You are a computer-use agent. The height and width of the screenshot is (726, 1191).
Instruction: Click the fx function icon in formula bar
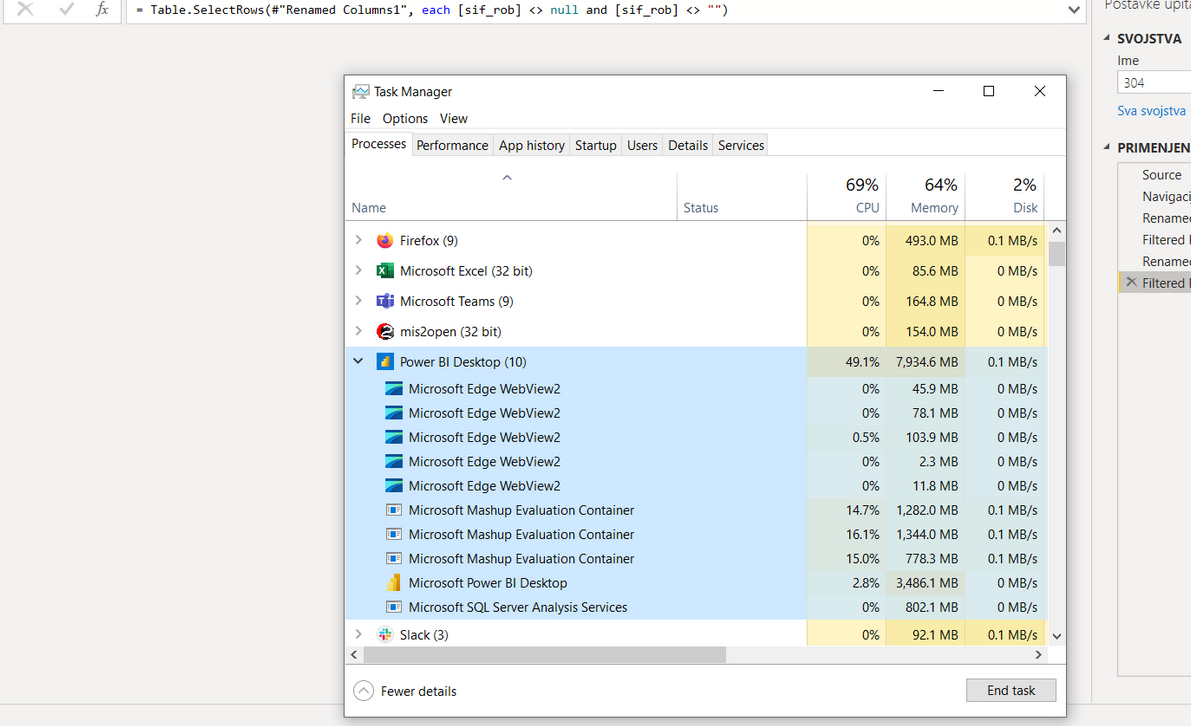102,9
